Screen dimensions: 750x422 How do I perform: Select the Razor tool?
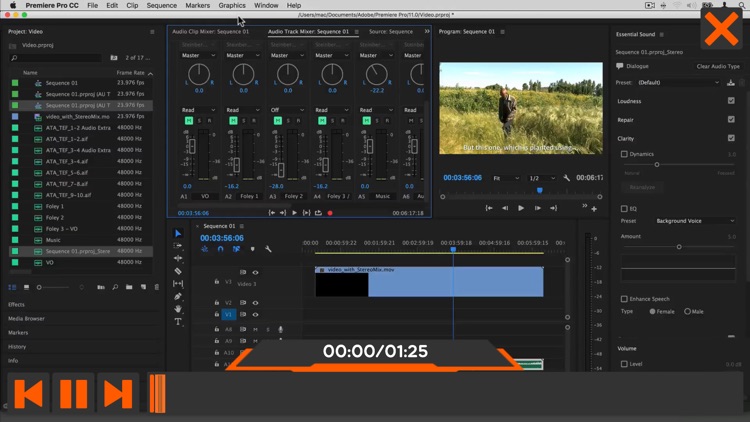(178, 271)
